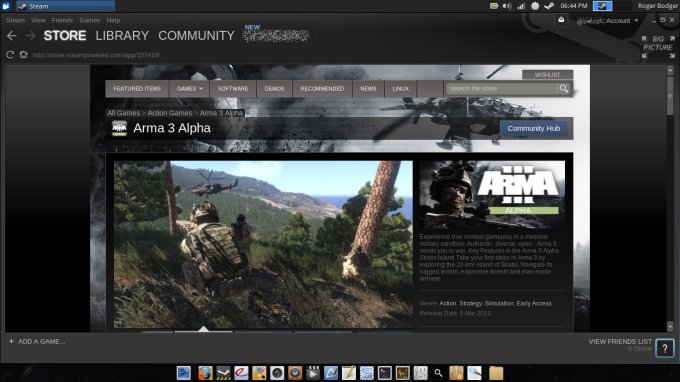The height and width of the screenshot is (382, 680).
Task: Open VIEW FRIENDS LIST
Action: (x=620, y=341)
